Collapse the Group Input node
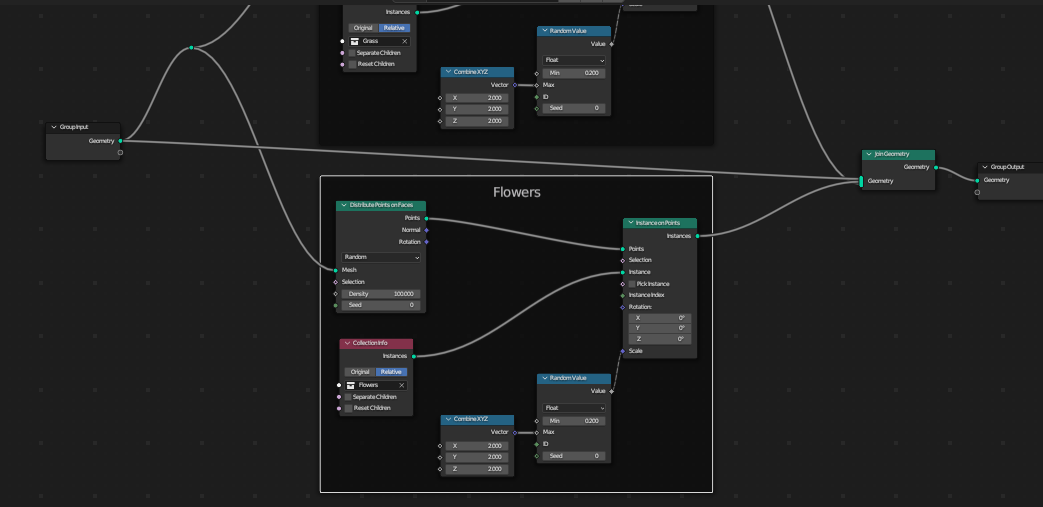 (x=54, y=127)
